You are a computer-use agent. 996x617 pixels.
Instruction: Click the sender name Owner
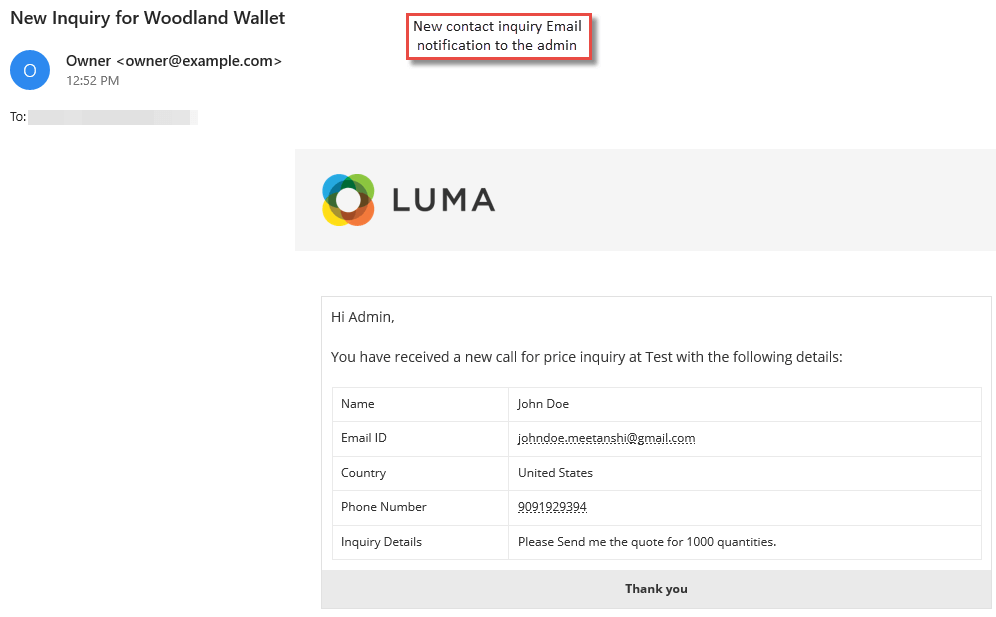tap(88, 61)
